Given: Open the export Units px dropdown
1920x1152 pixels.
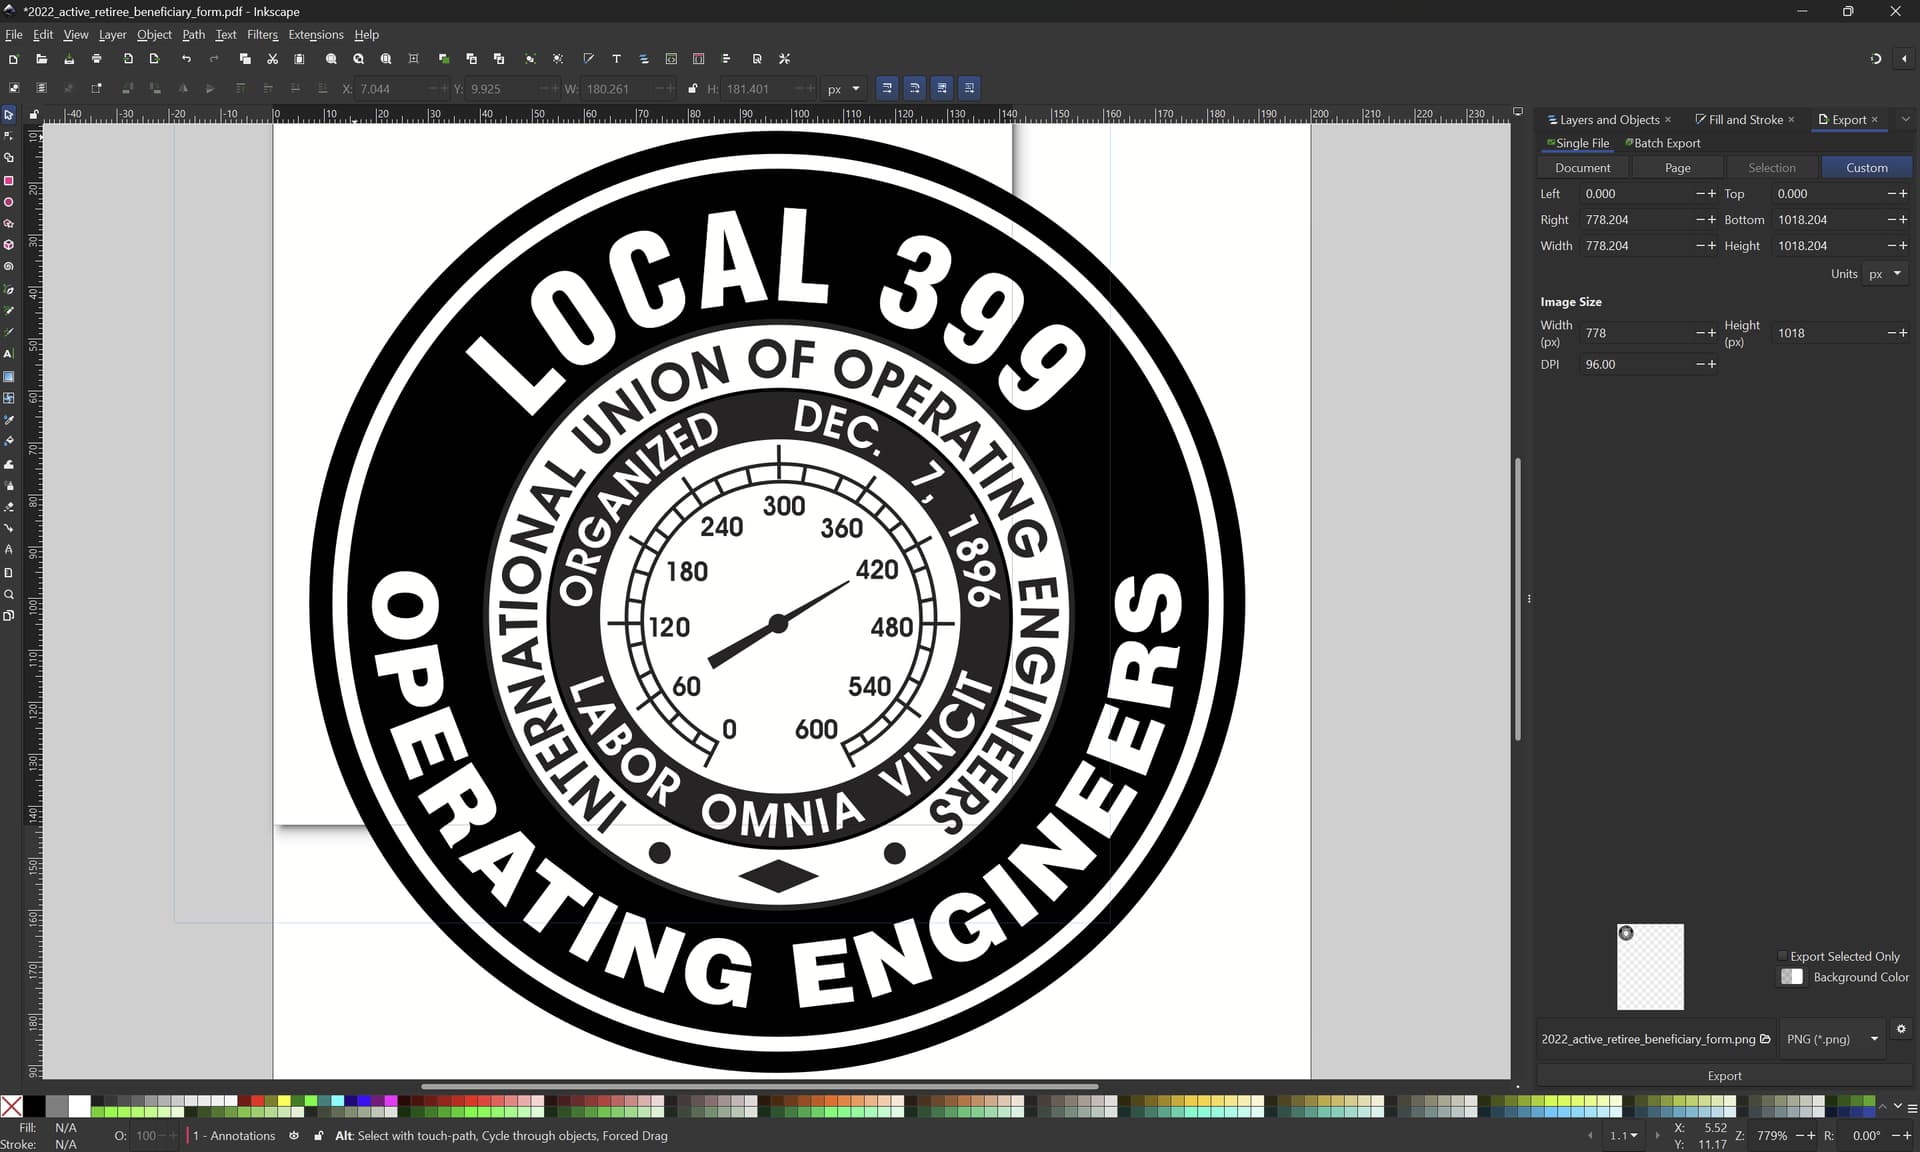Looking at the screenshot, I should (1885, 274).
